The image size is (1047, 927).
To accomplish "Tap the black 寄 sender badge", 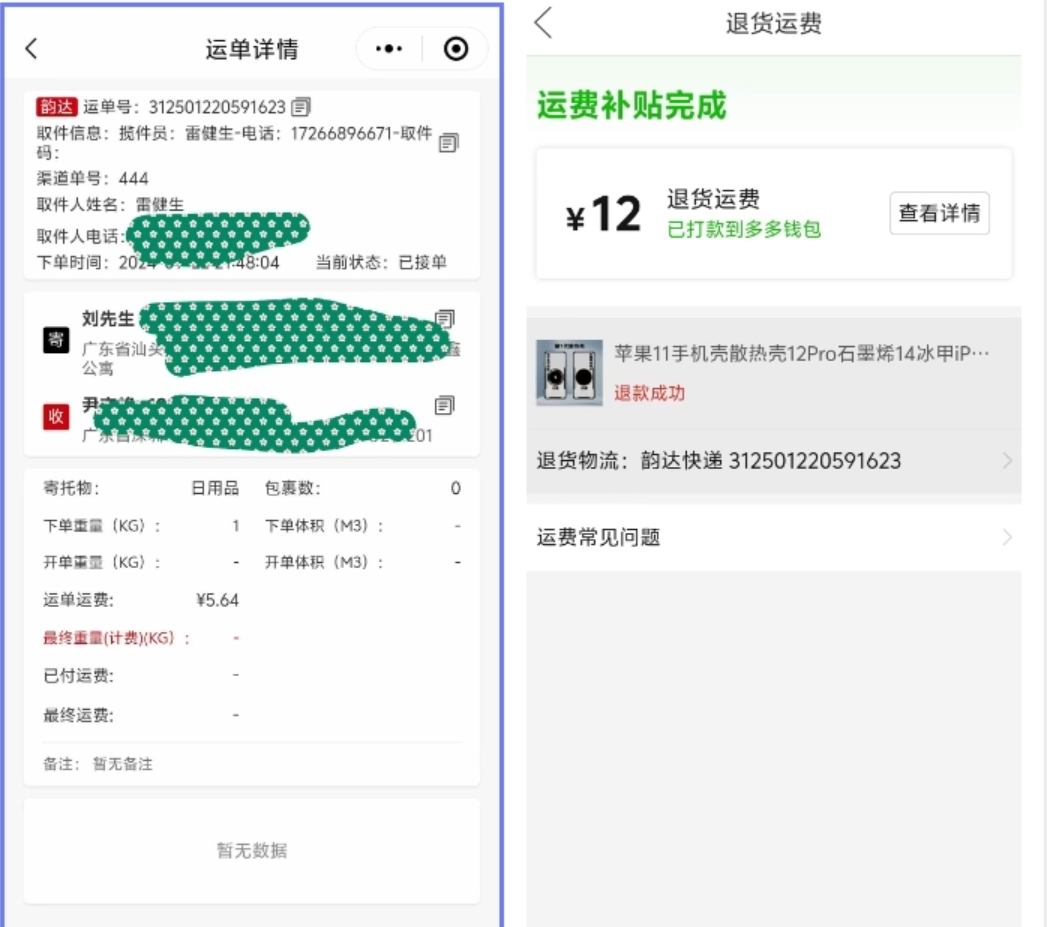I will click(x=56, y=341).
